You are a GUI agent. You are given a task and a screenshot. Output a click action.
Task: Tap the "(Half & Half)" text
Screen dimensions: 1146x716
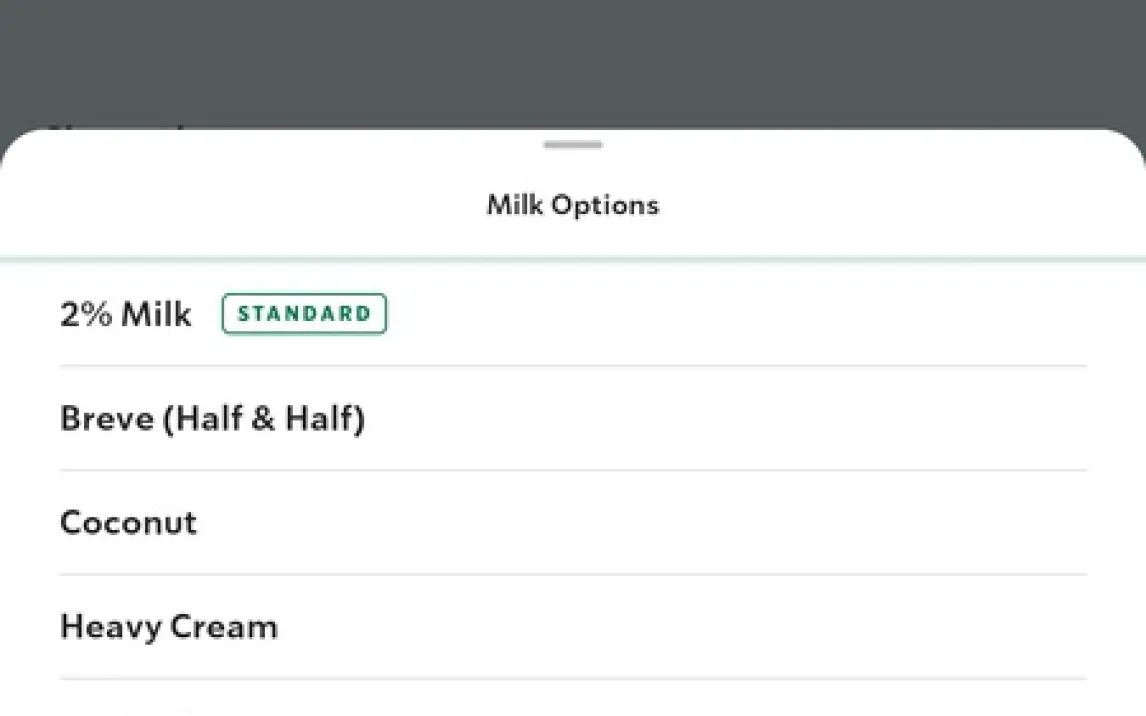(x=264, y=418)
